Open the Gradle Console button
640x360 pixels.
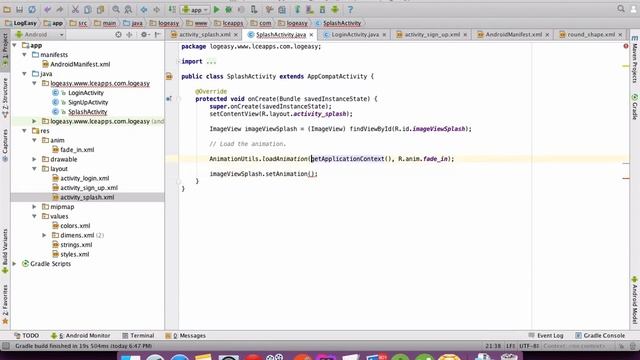(x=600, y=336)
